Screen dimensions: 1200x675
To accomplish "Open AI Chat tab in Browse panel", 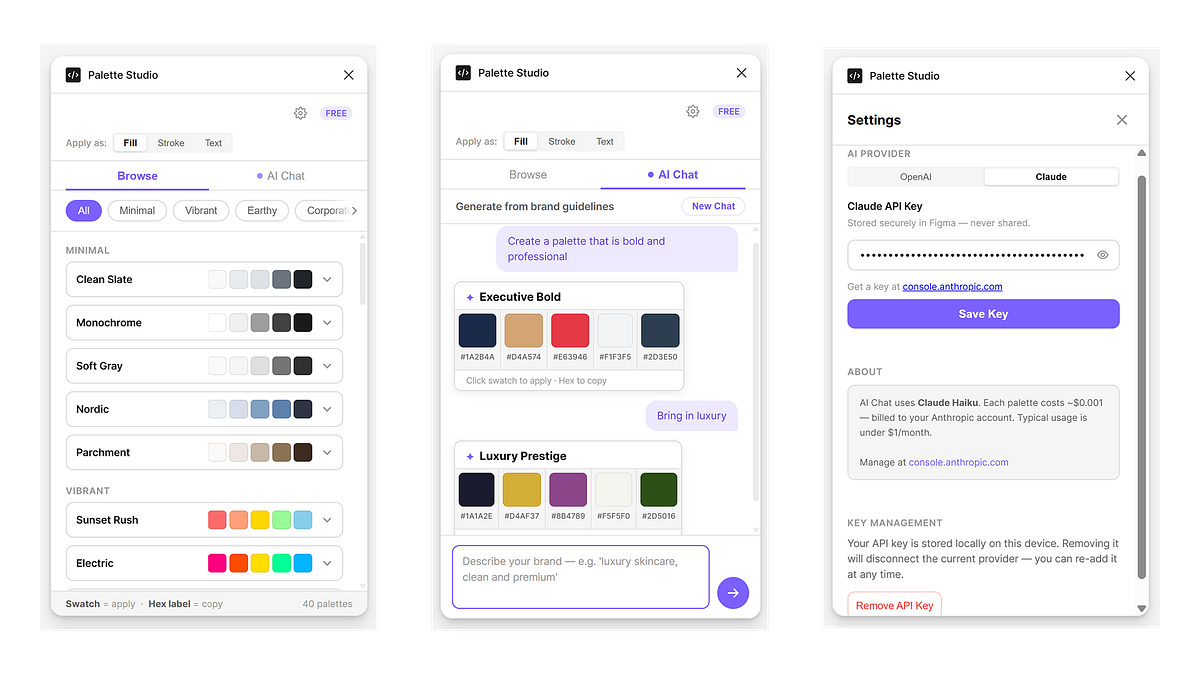I will pos(281,176).
